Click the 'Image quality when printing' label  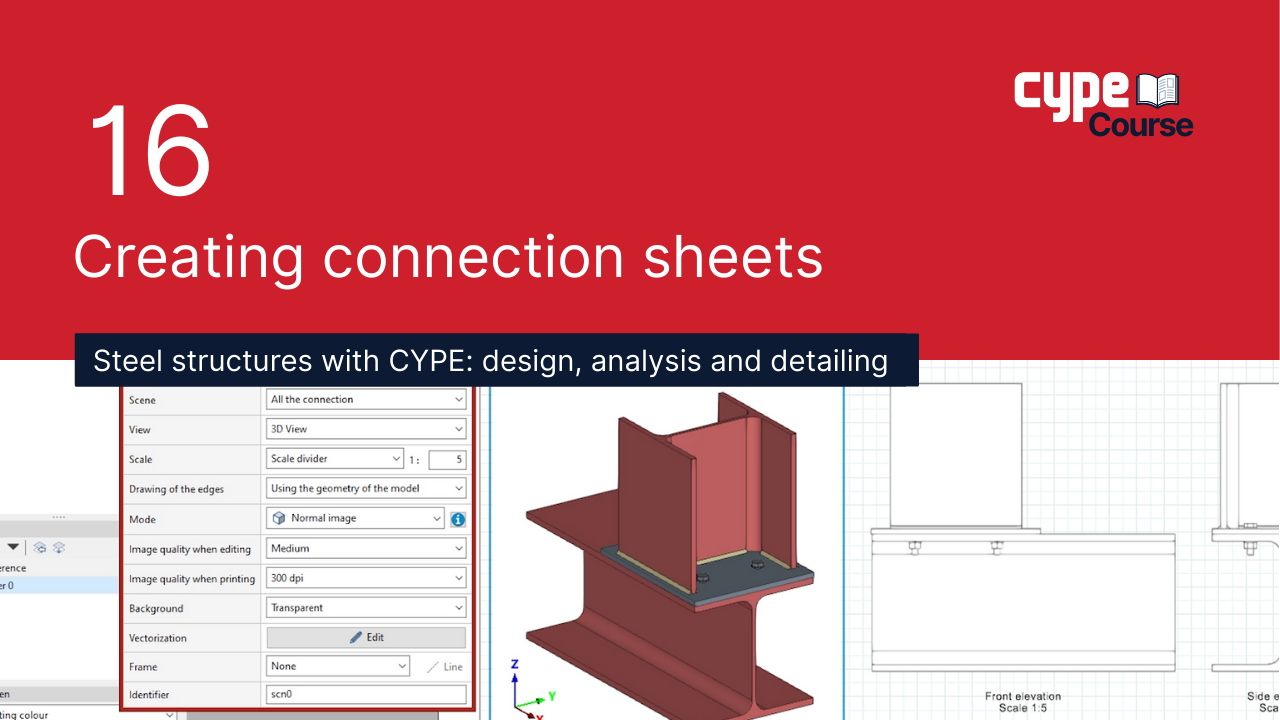click(x=192, y=579)
